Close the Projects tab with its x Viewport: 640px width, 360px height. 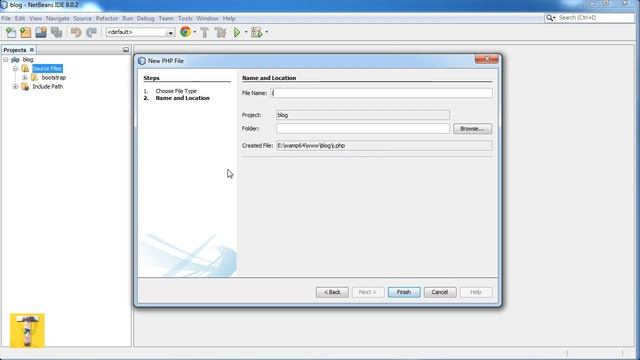pos(31,50)
